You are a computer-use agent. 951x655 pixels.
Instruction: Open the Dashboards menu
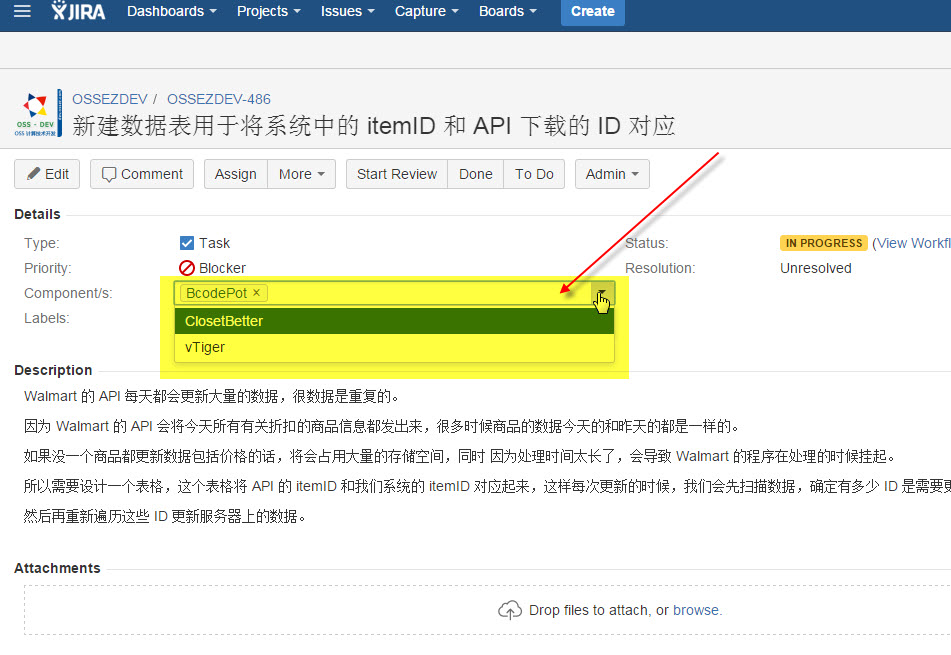[x=172, y=11]
